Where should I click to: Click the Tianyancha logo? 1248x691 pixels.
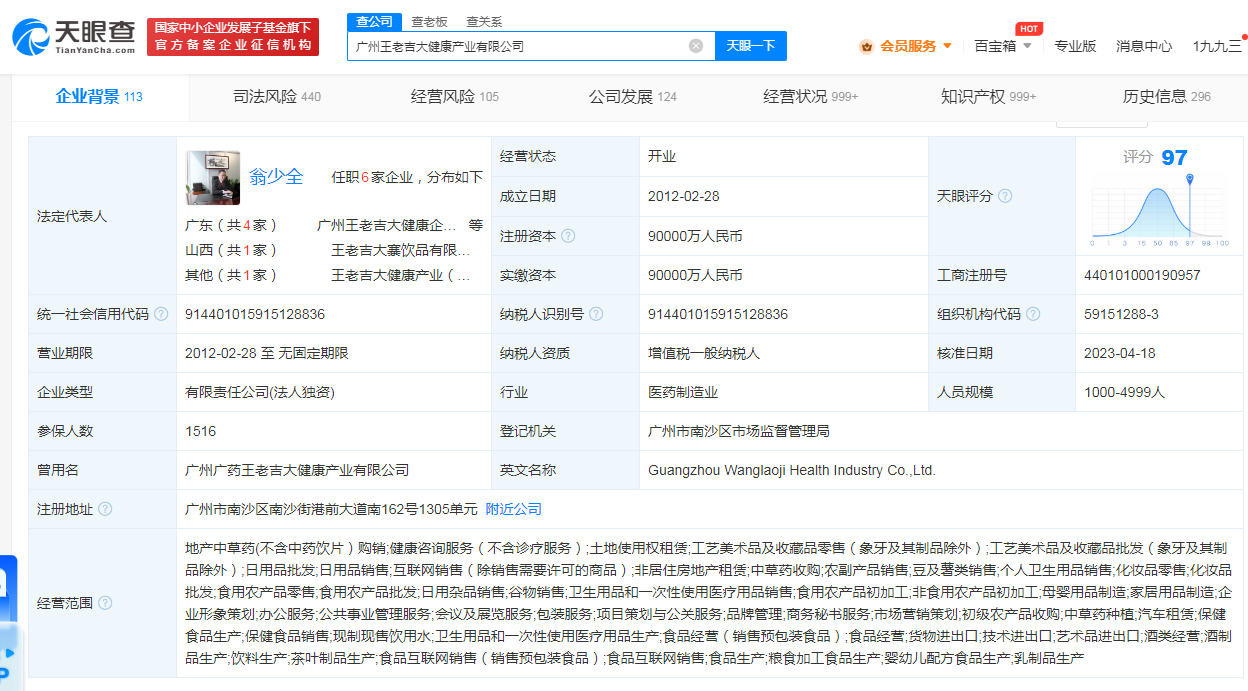coord(75,37)
